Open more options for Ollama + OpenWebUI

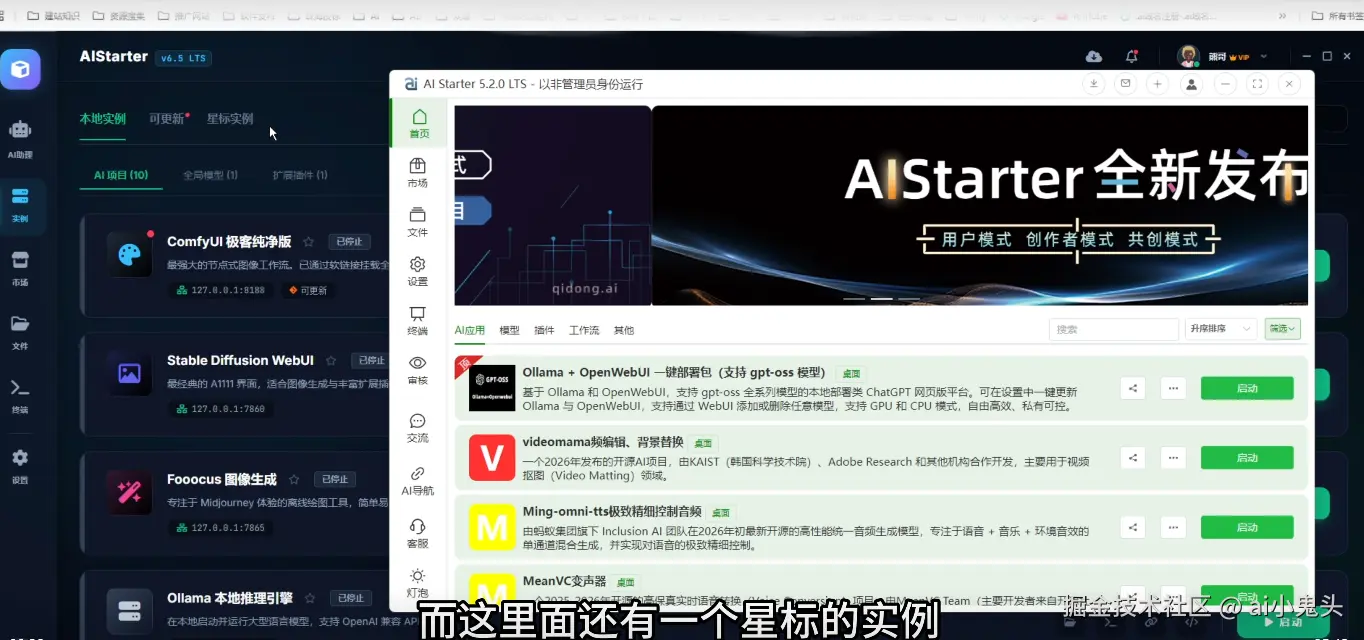[x=1173, y=388]
